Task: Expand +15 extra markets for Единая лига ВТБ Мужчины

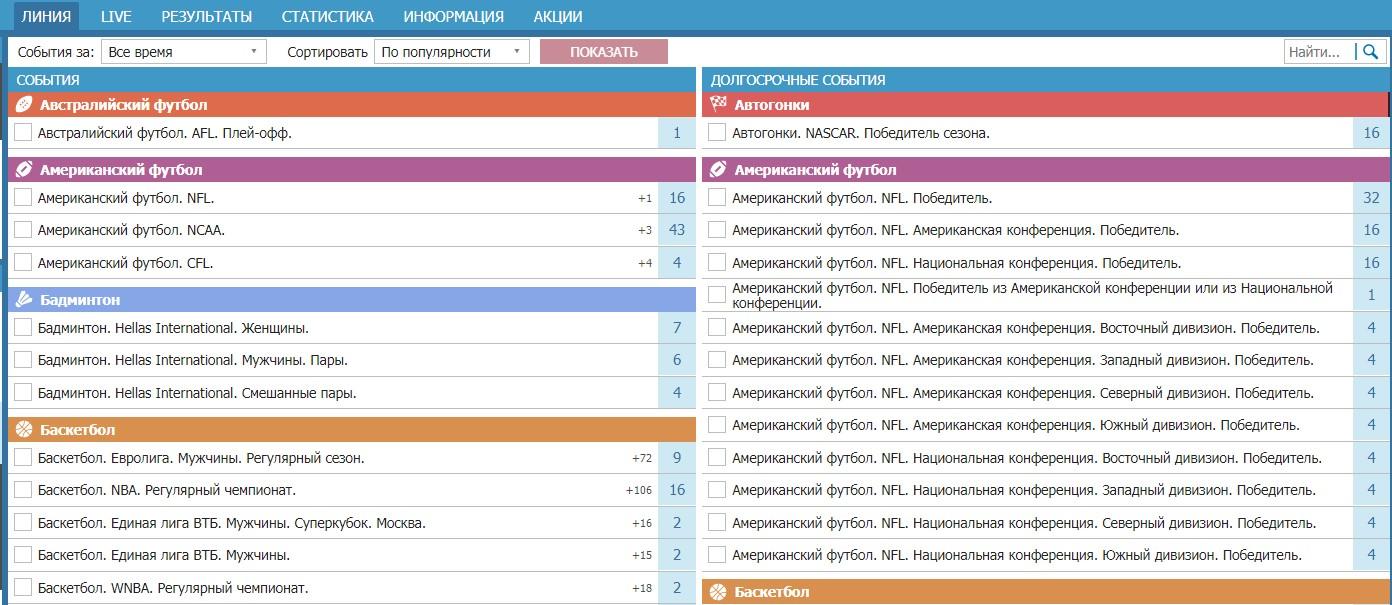Action: click(x=642, y=556)
